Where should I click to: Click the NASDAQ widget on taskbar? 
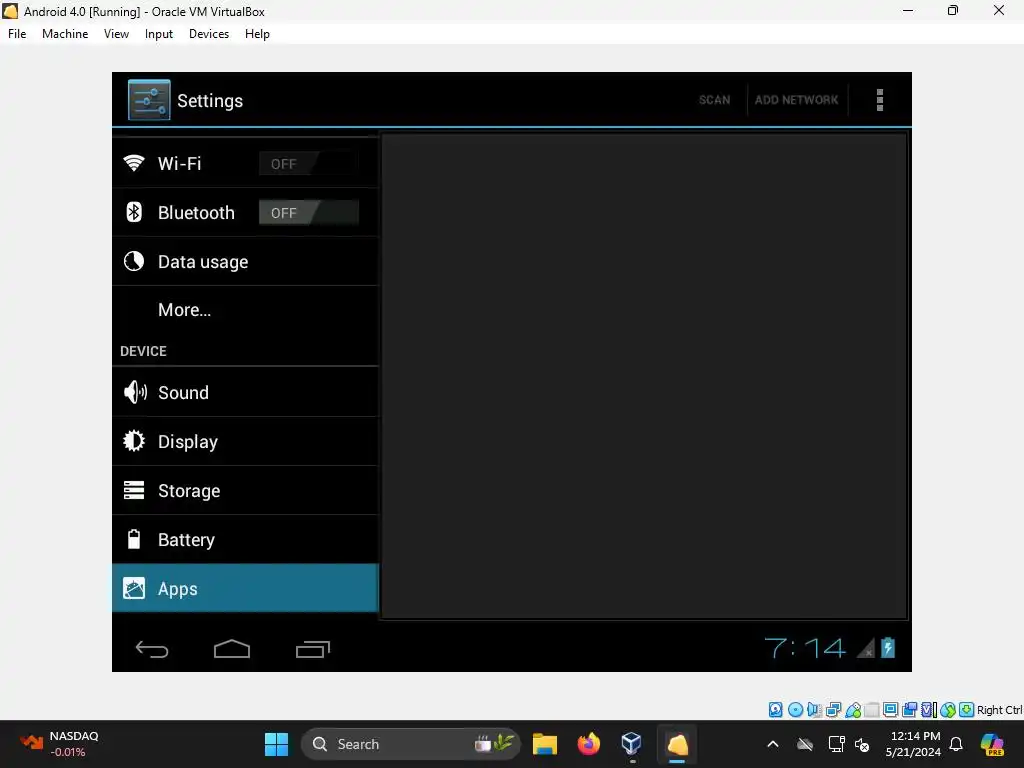tap(60, 744)
